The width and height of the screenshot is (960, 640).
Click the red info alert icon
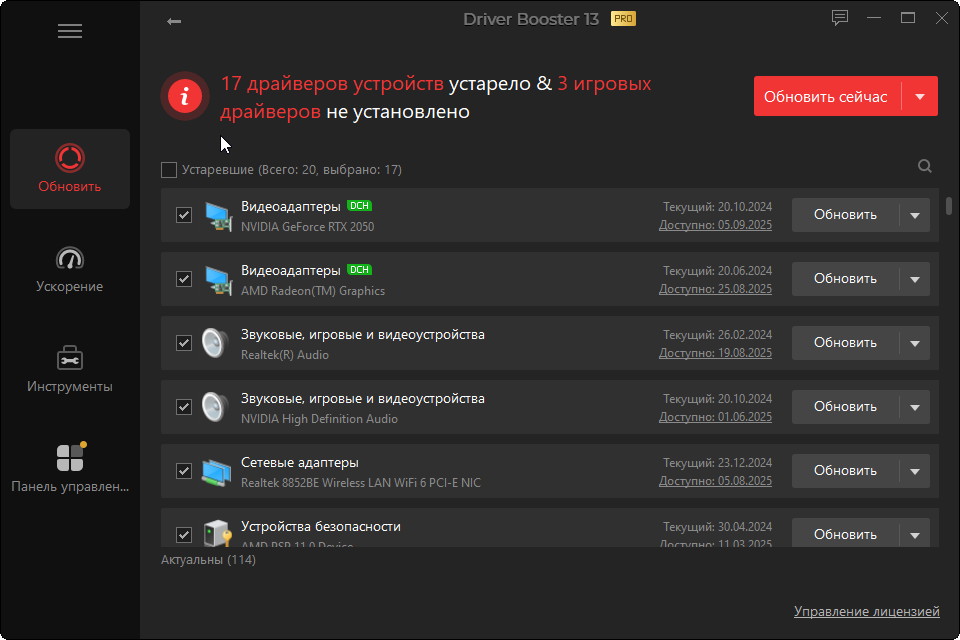[x=185, y=96]
